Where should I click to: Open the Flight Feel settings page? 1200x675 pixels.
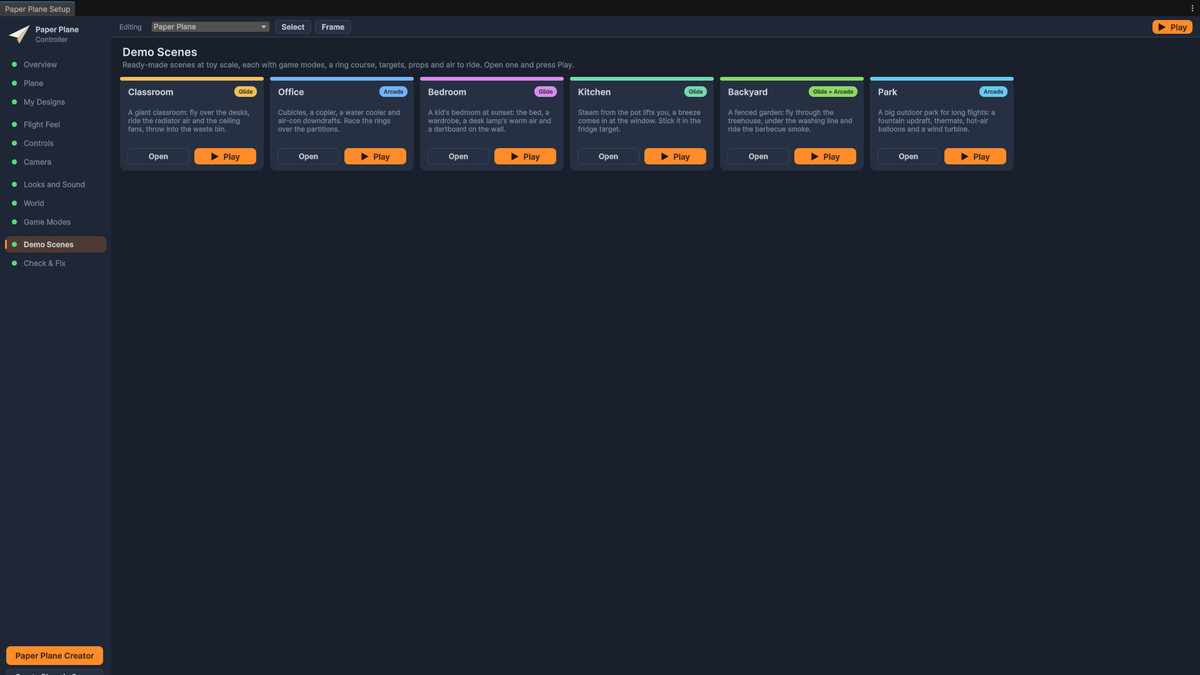55,125
